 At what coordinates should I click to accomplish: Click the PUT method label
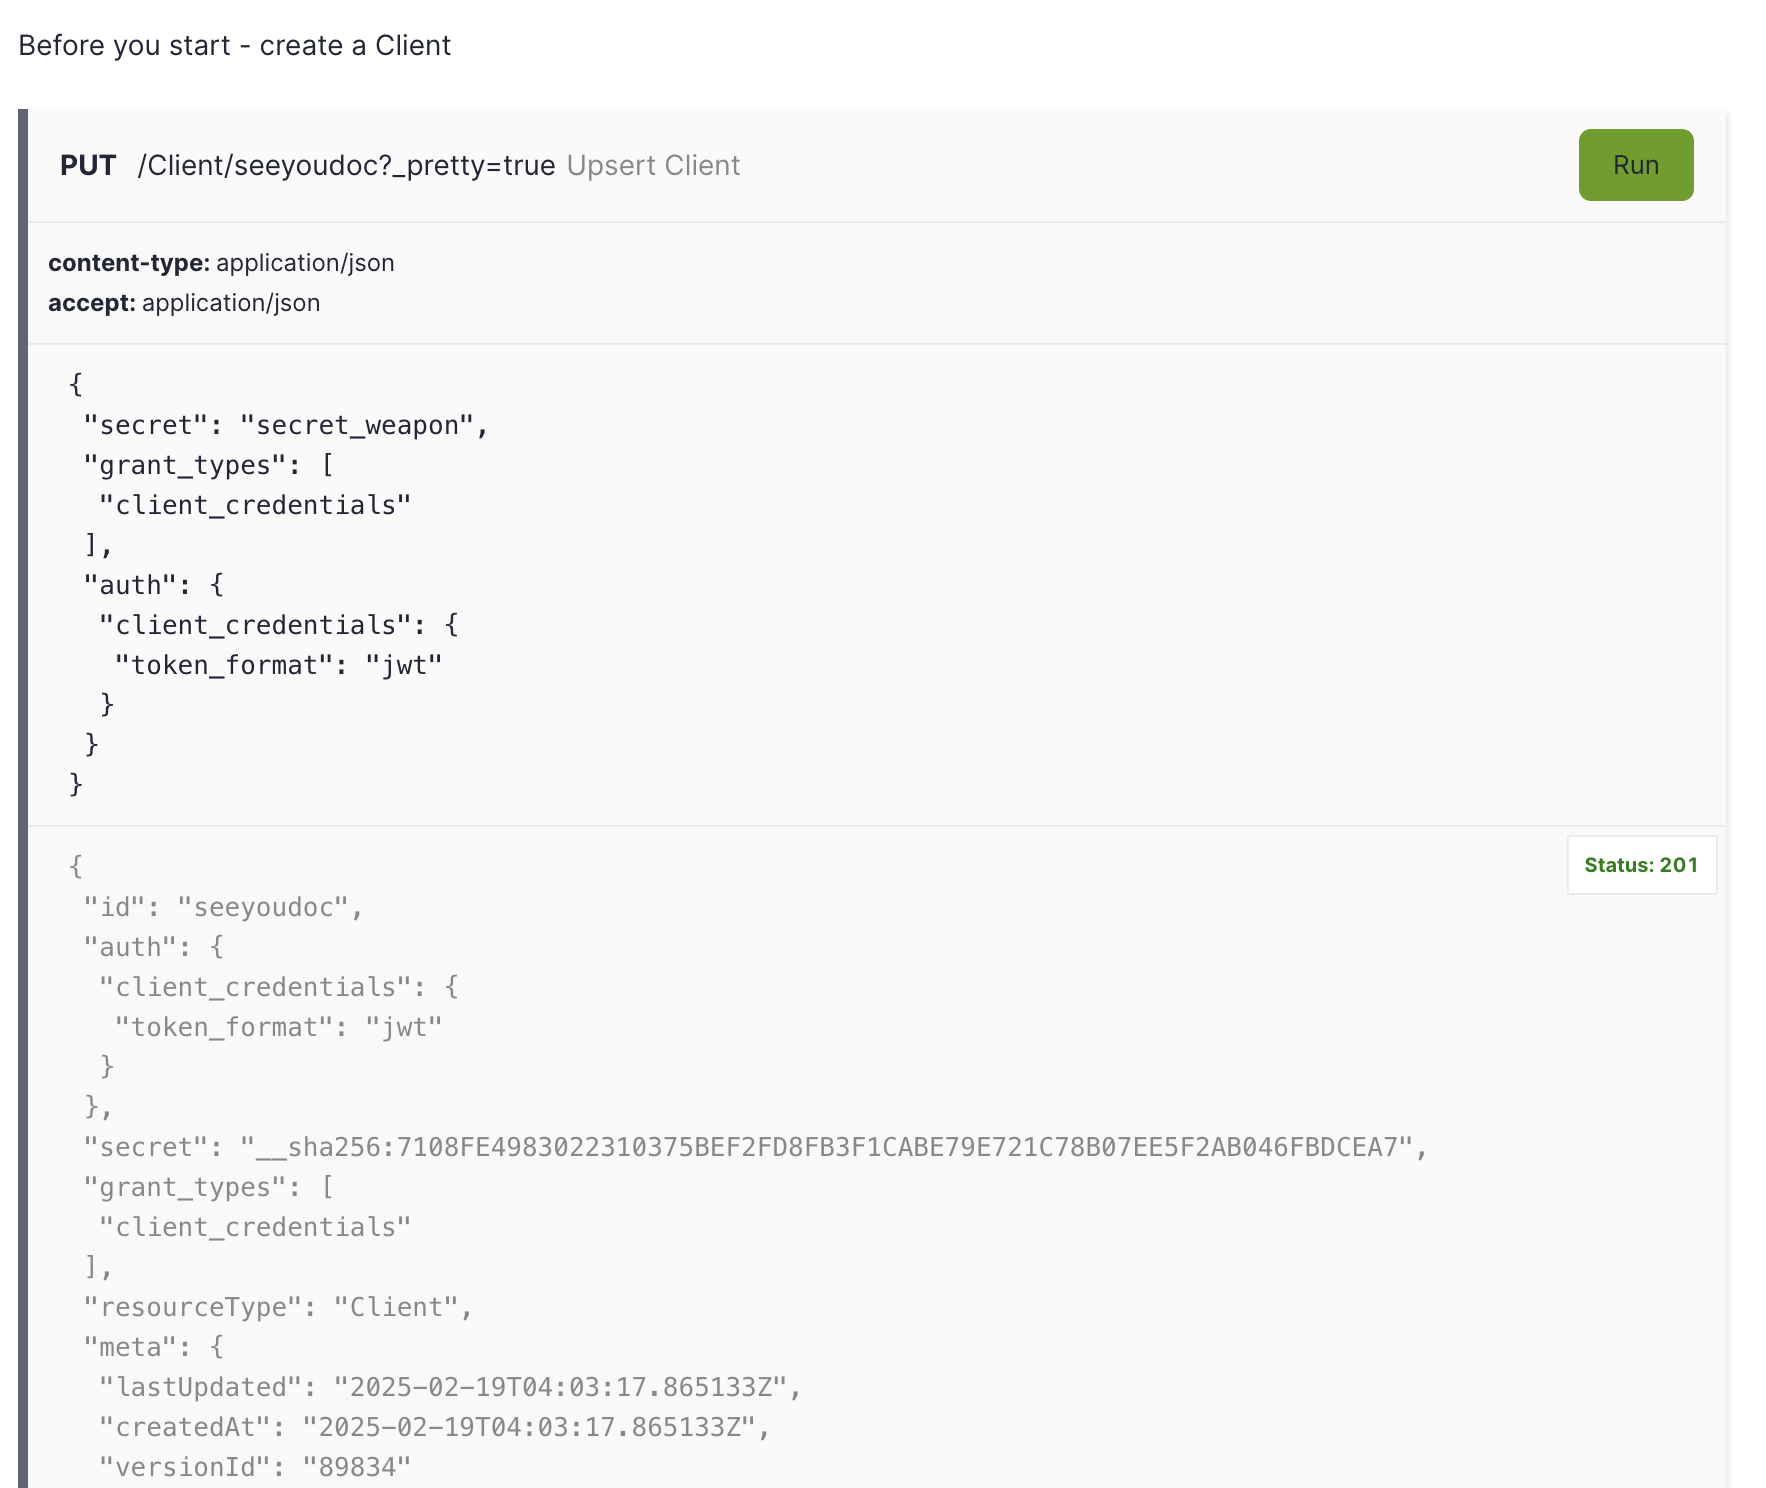coord(88,166)
